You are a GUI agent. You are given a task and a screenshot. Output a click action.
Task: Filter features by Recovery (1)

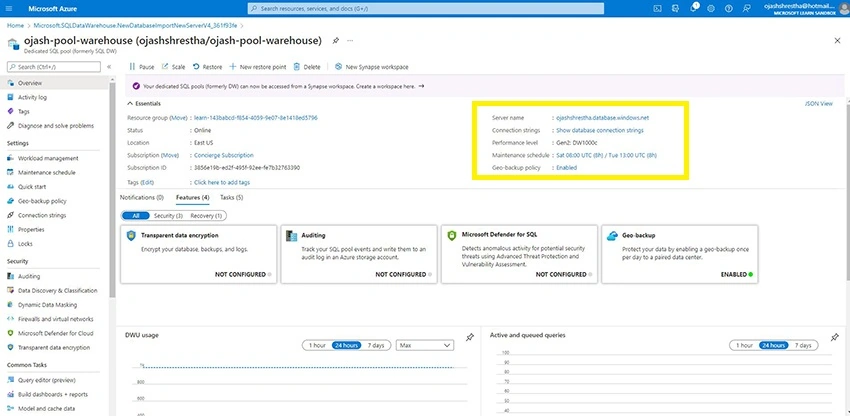tap(206, 215)
